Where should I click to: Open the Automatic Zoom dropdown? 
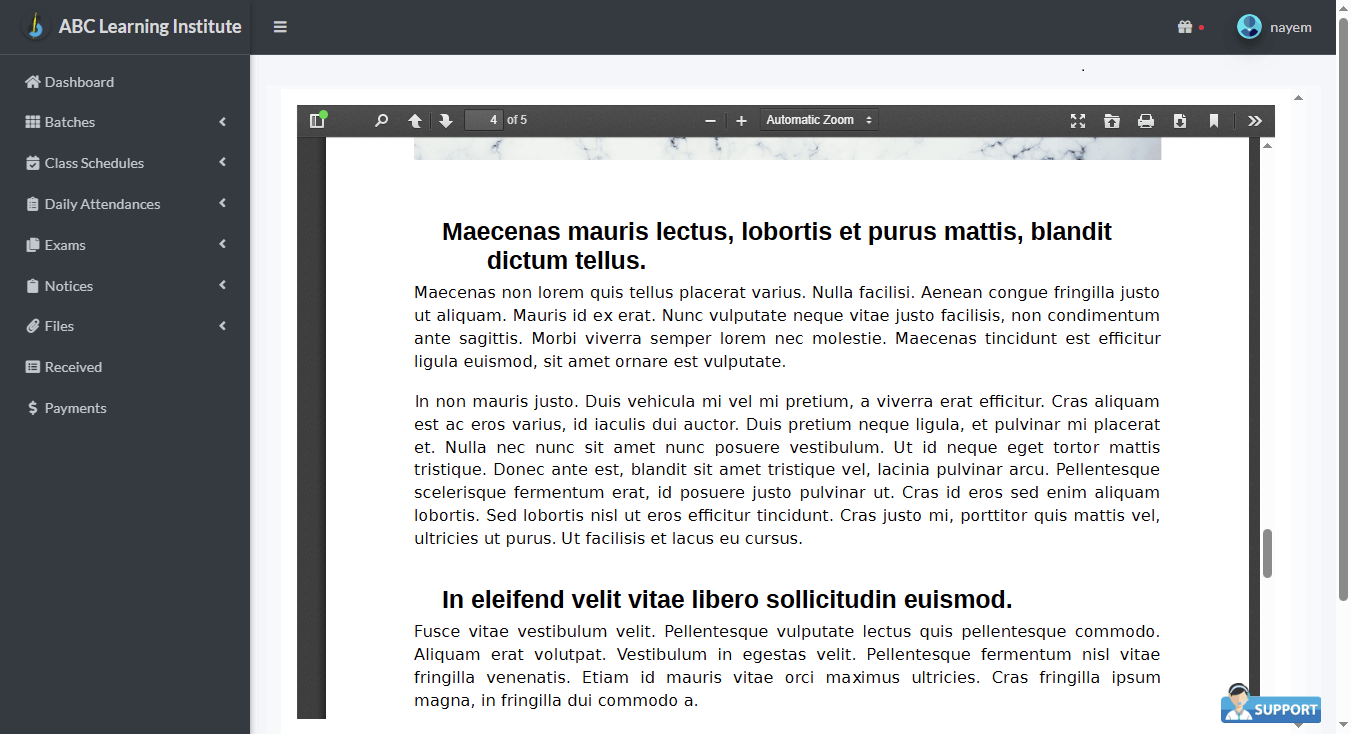[x=819, y=119]
